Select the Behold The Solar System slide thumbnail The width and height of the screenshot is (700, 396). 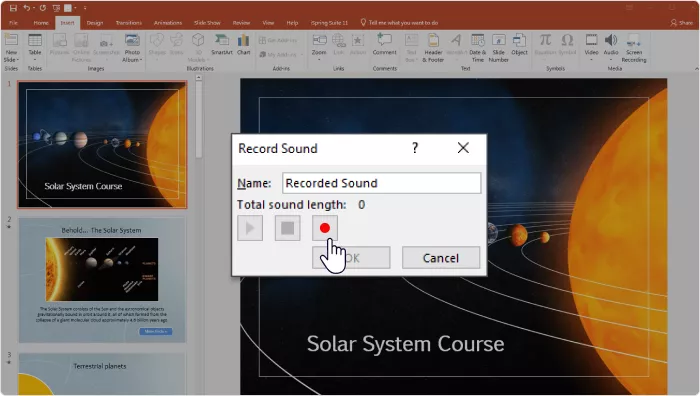[x=102, y=280]
